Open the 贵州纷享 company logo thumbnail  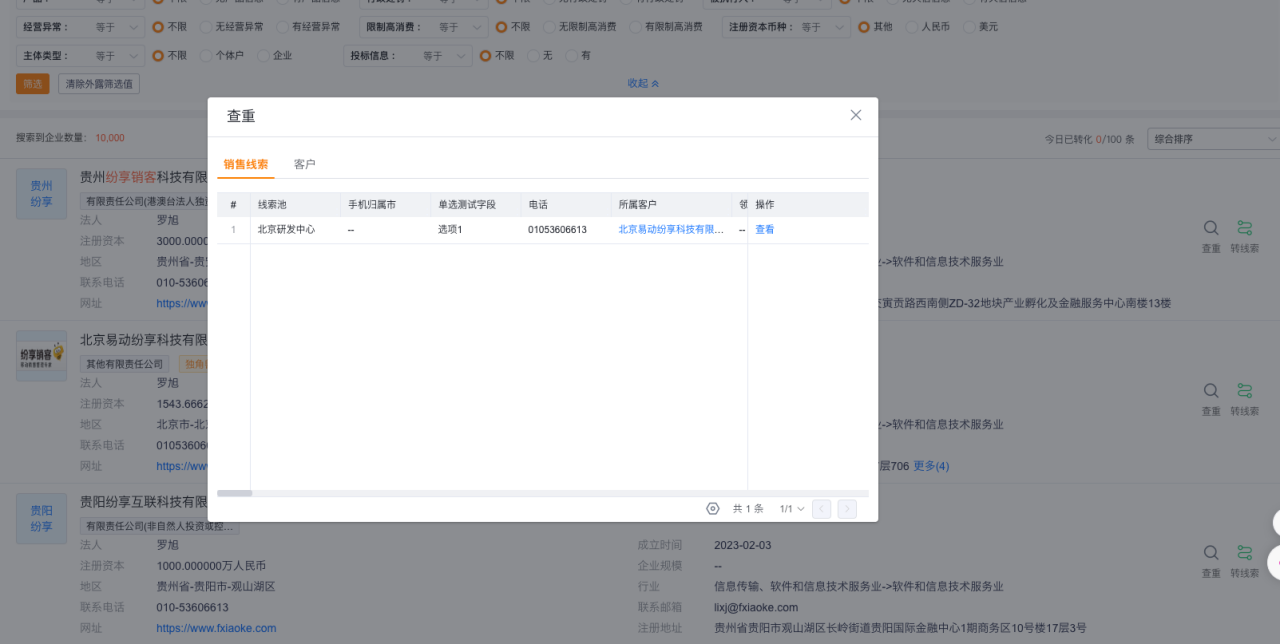click(x=41, y=194)
